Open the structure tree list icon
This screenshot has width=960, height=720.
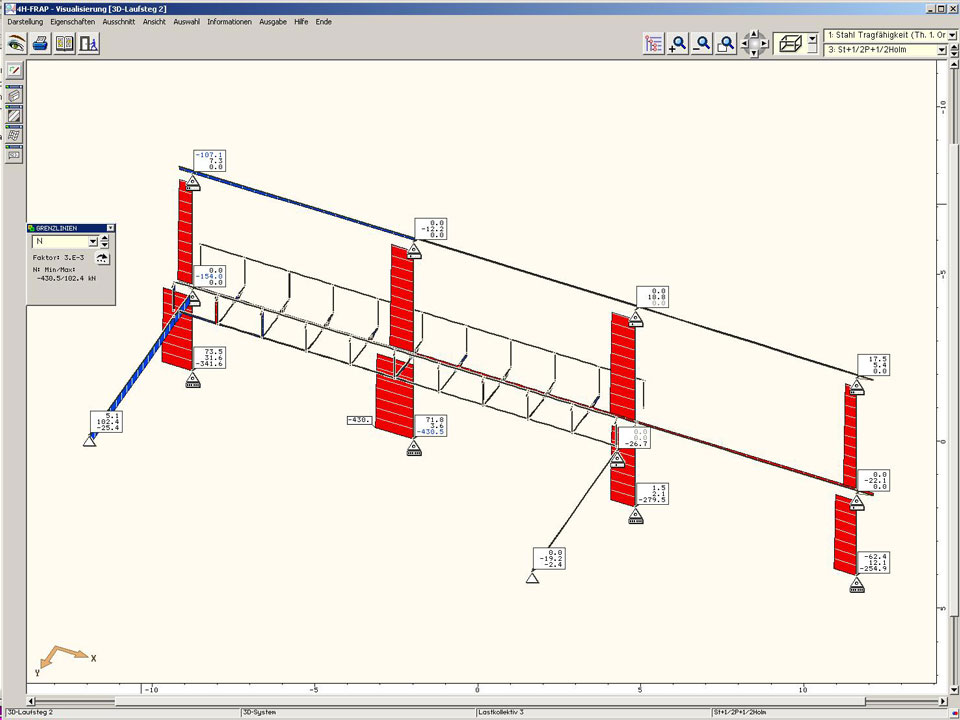654,44
